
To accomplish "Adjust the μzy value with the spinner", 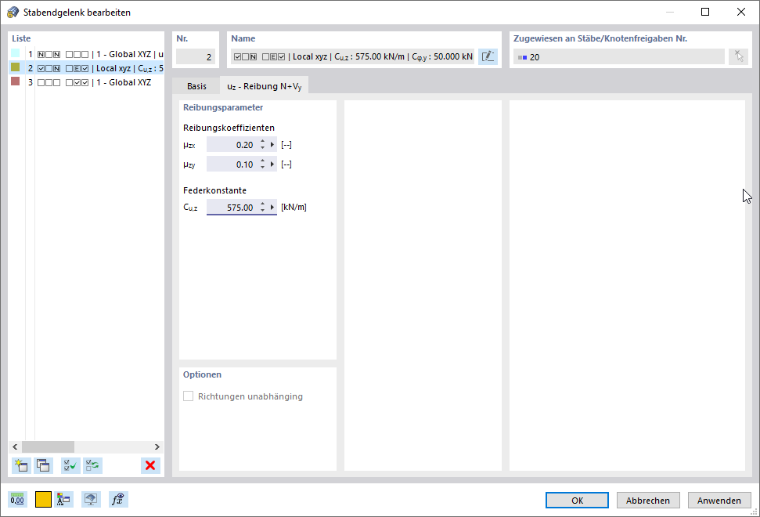I will tap(262, 165).
